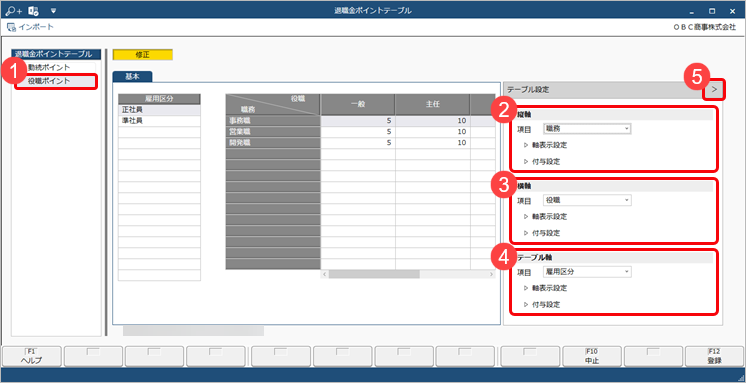Open the title bar quick menu arrow
The width and height of the screenshot is (746, 383).
(x=53, y=10)
